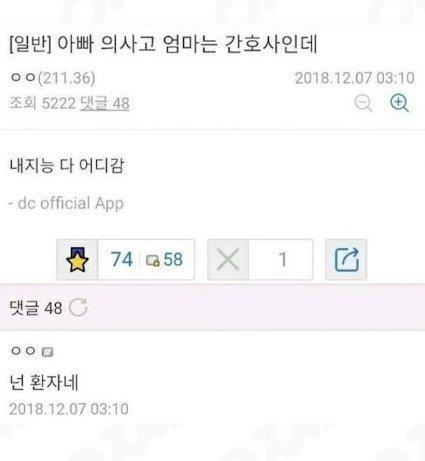Click the zoom-in magnifier icon
Image resolution: width=425 pixels, height=461 pixels.
(x=399, y=103)
